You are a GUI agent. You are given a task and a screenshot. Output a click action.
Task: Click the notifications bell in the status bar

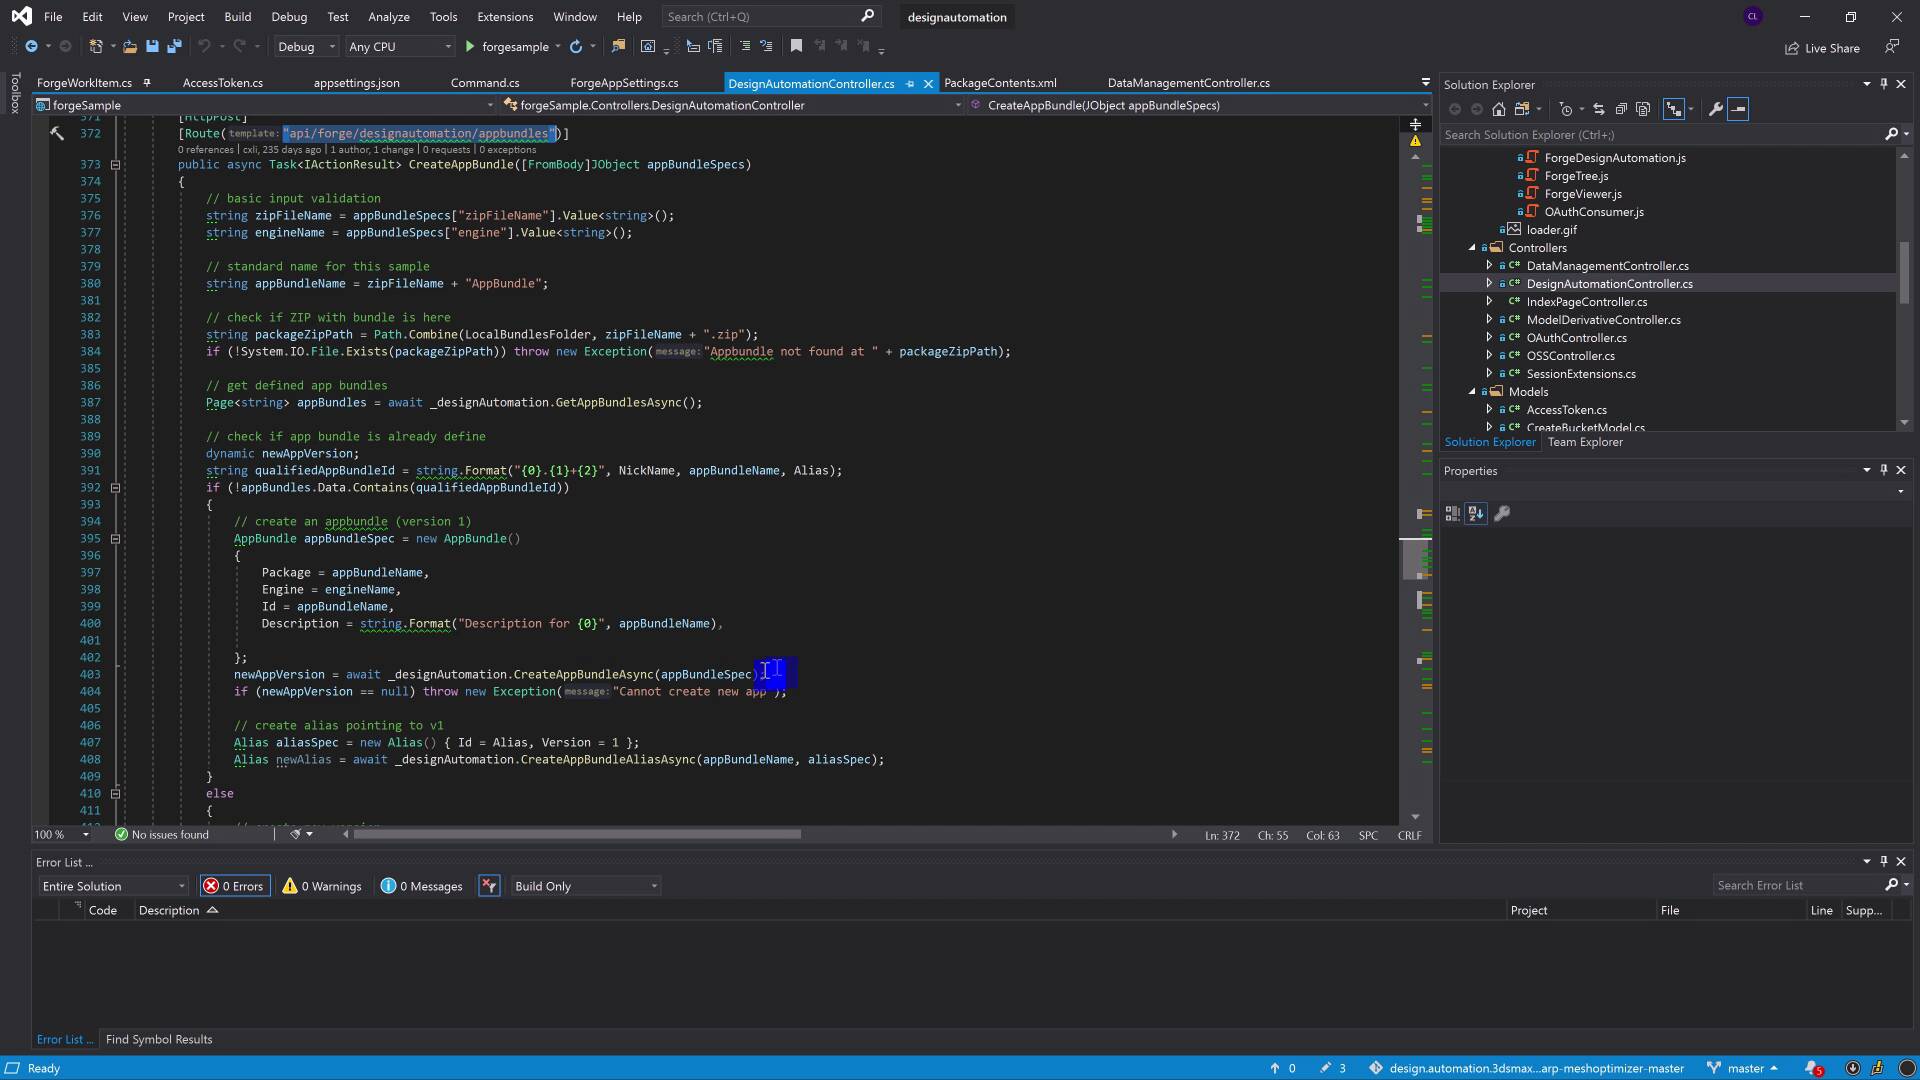point(1813,1068)
